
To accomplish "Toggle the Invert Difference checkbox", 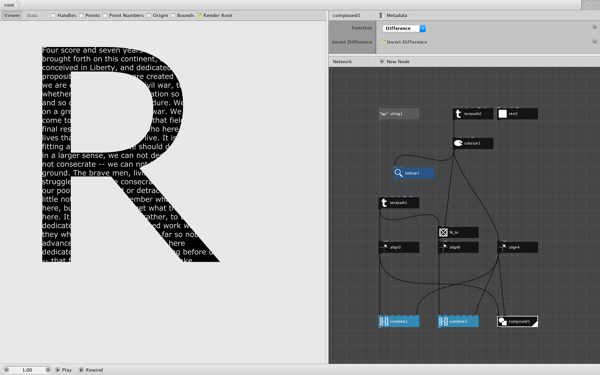I will coord(383,42).
